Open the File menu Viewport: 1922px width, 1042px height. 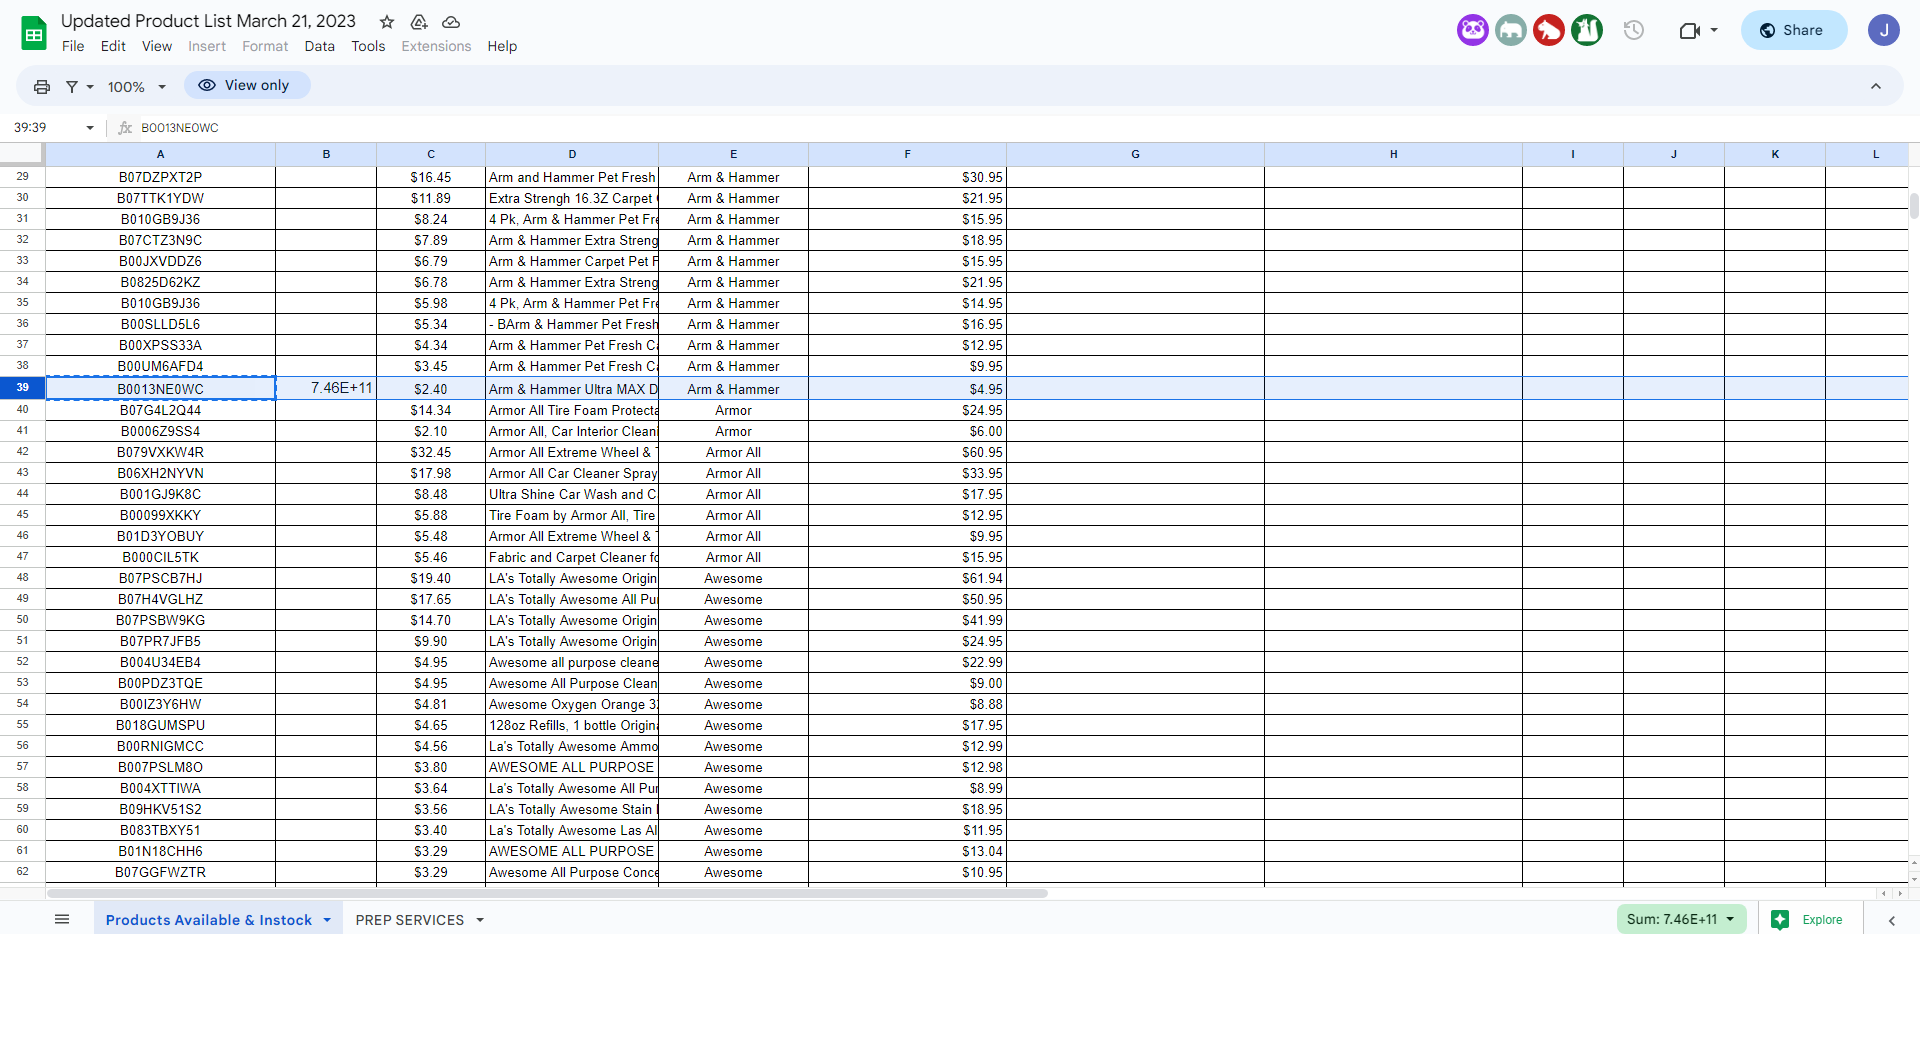[73, 46]
